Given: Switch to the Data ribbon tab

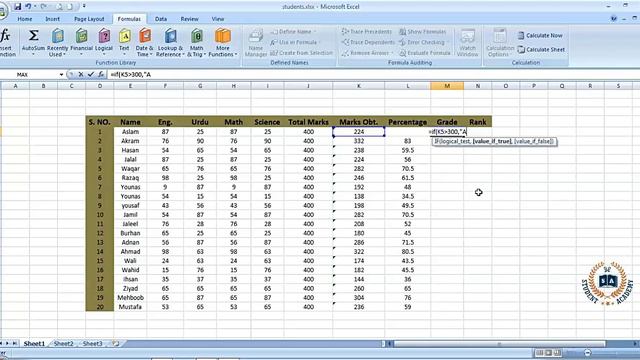Looking at the screenshot, I should click(160, 19).
